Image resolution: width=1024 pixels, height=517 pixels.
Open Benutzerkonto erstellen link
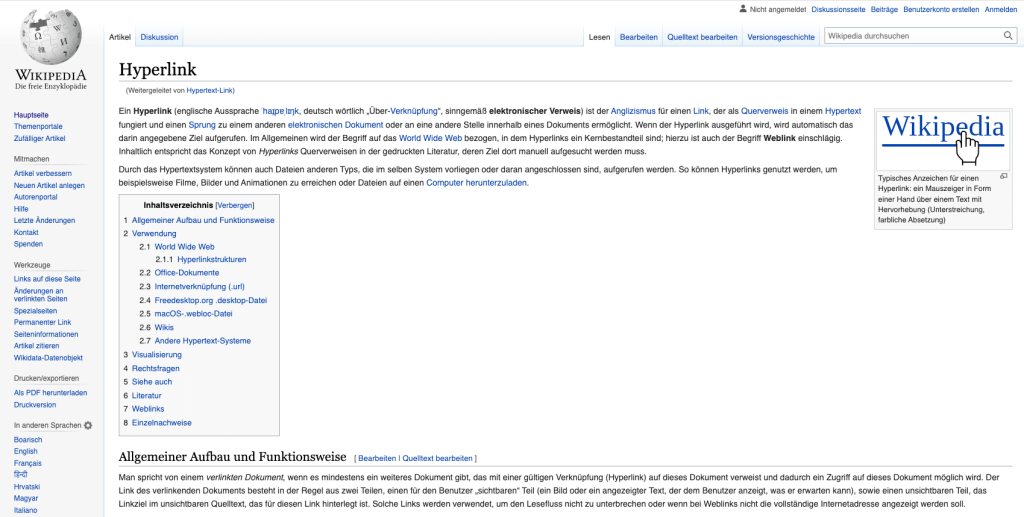941,9
